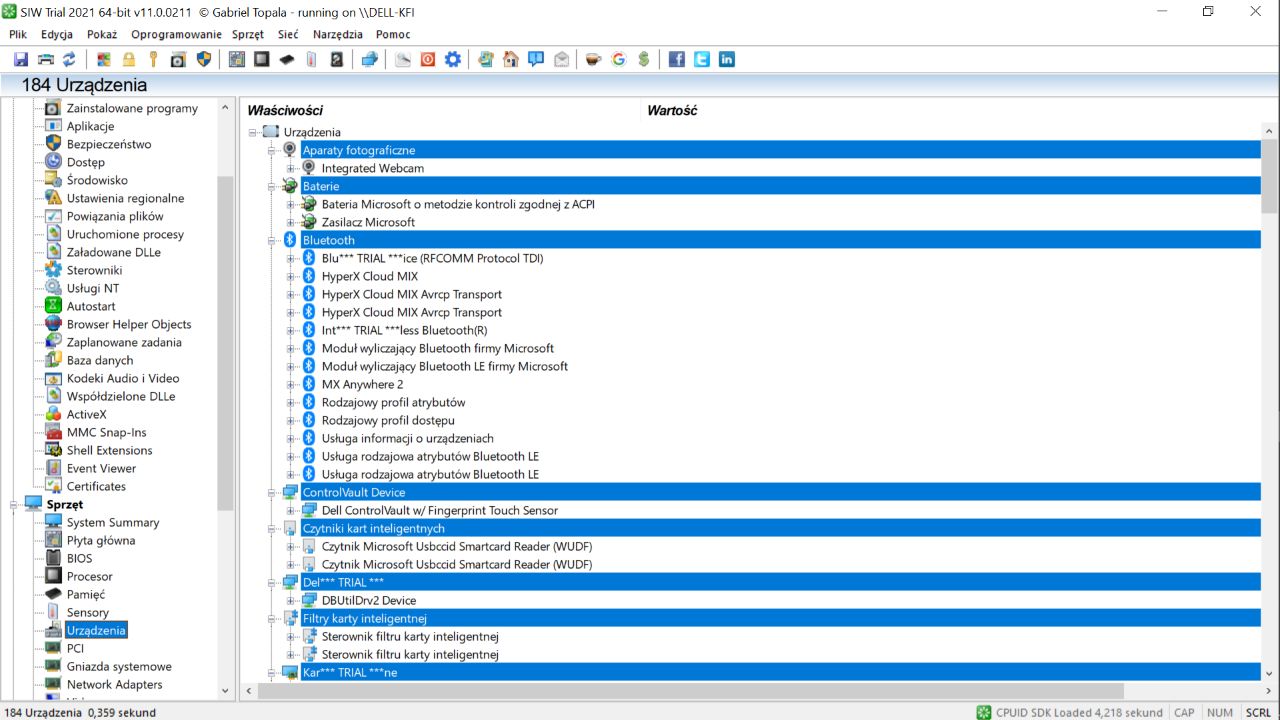
Task: Select BIOS in the sidebar
Action: (x=79, y=558)
